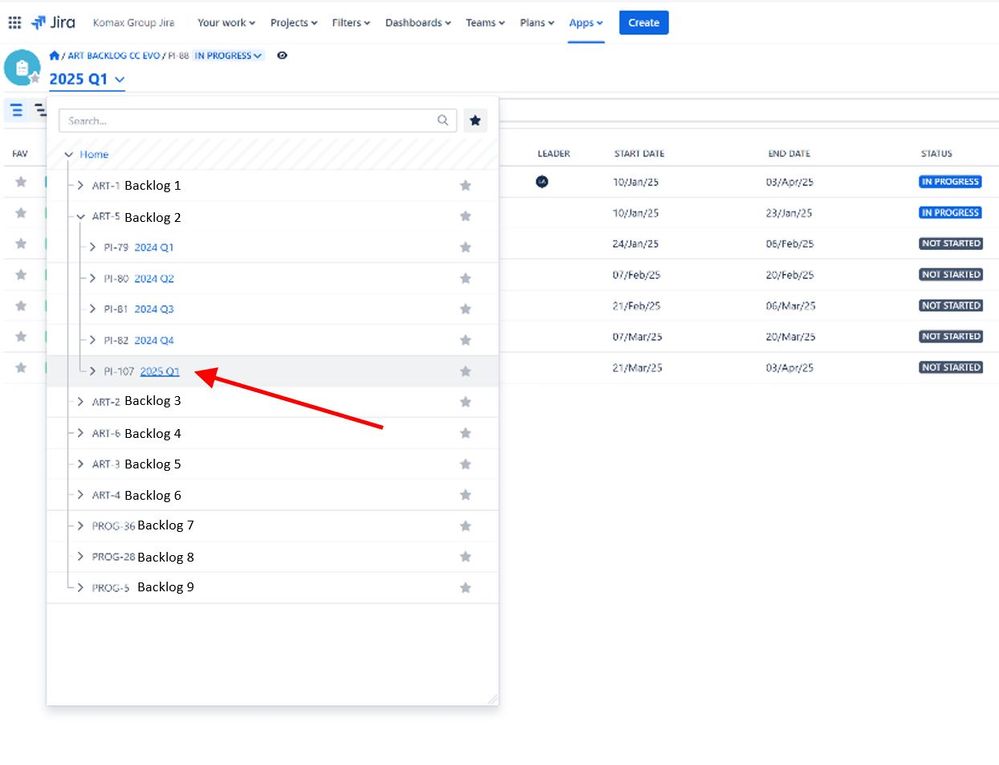Click the PI-88 breadcrumb link
This screenshot has width=999, height=765.
(178, 55)
